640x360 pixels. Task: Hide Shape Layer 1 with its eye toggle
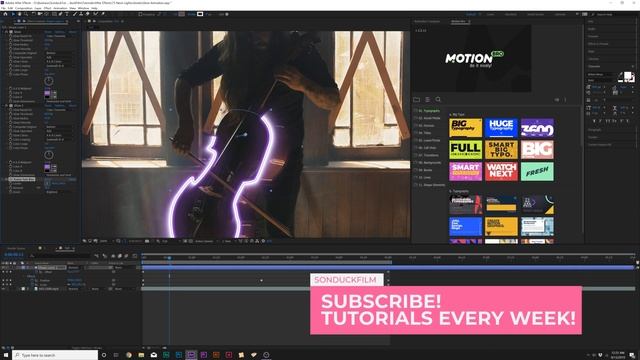(x=3, y=267)
